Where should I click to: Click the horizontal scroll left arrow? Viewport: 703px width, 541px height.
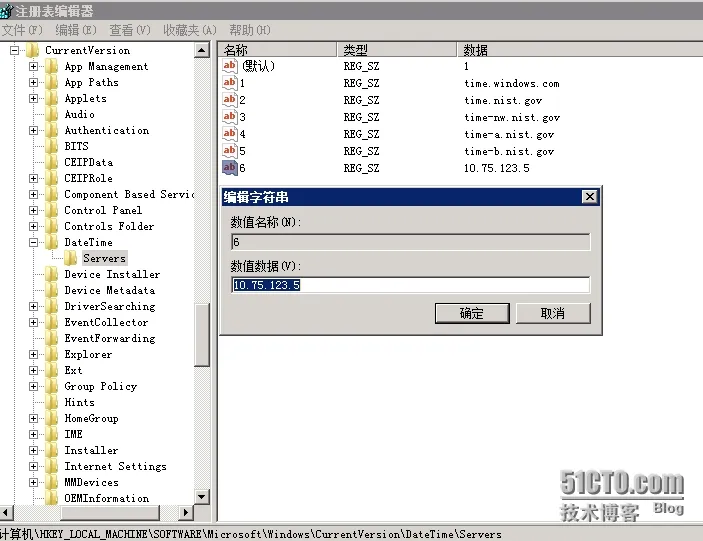[x=6, y=512]
